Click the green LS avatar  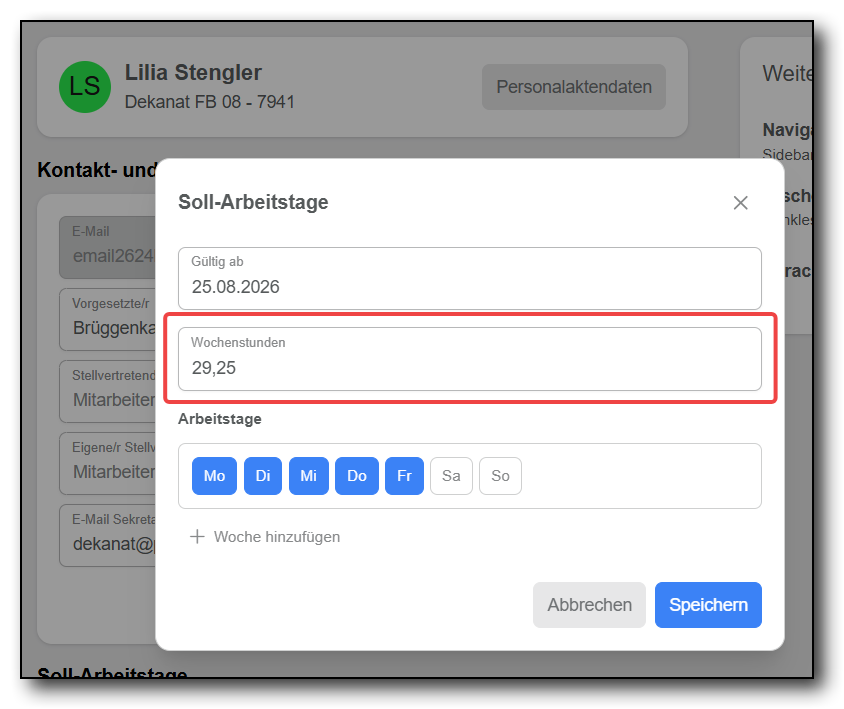(x=85, y=87)
